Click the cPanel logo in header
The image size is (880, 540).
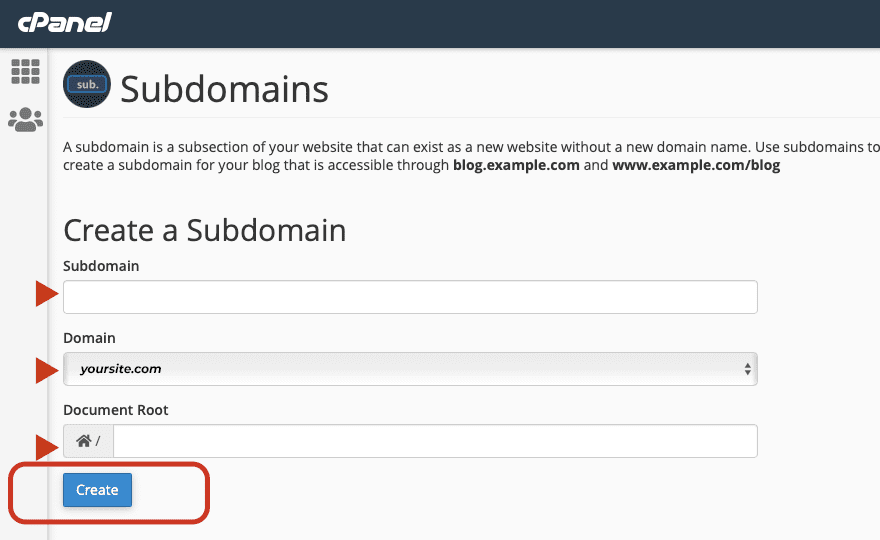coord(64,22)
